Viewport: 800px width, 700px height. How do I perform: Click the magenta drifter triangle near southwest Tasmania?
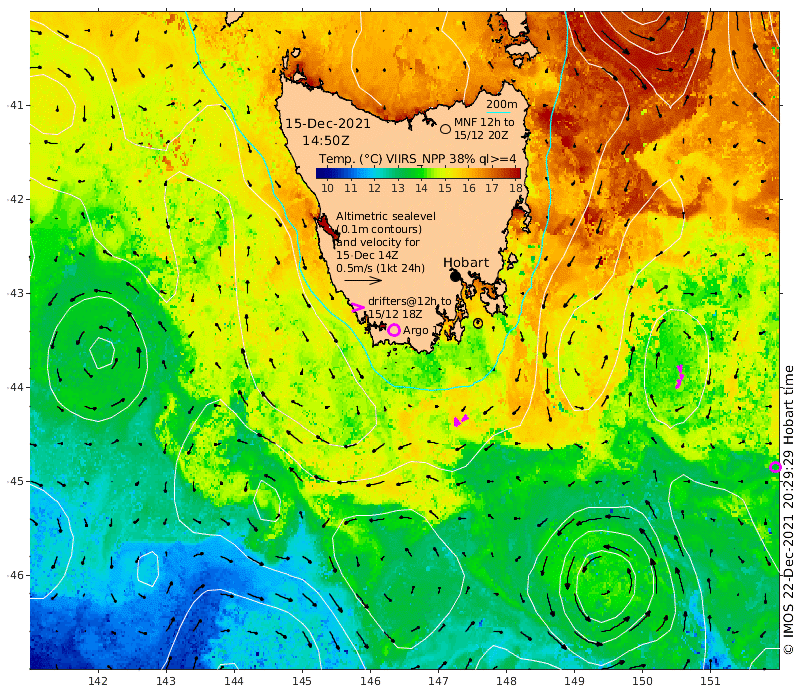click(x=358, y=307)
